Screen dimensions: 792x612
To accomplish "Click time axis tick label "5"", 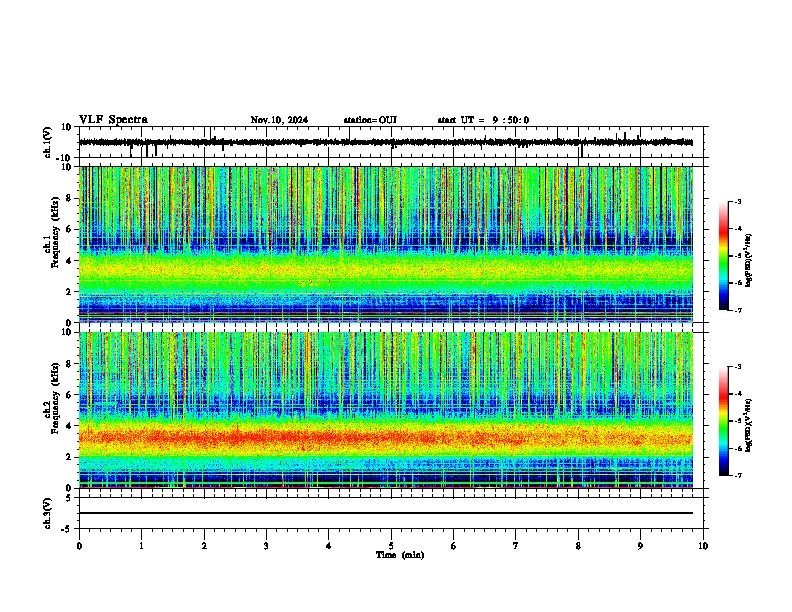I will click(391, 546).
